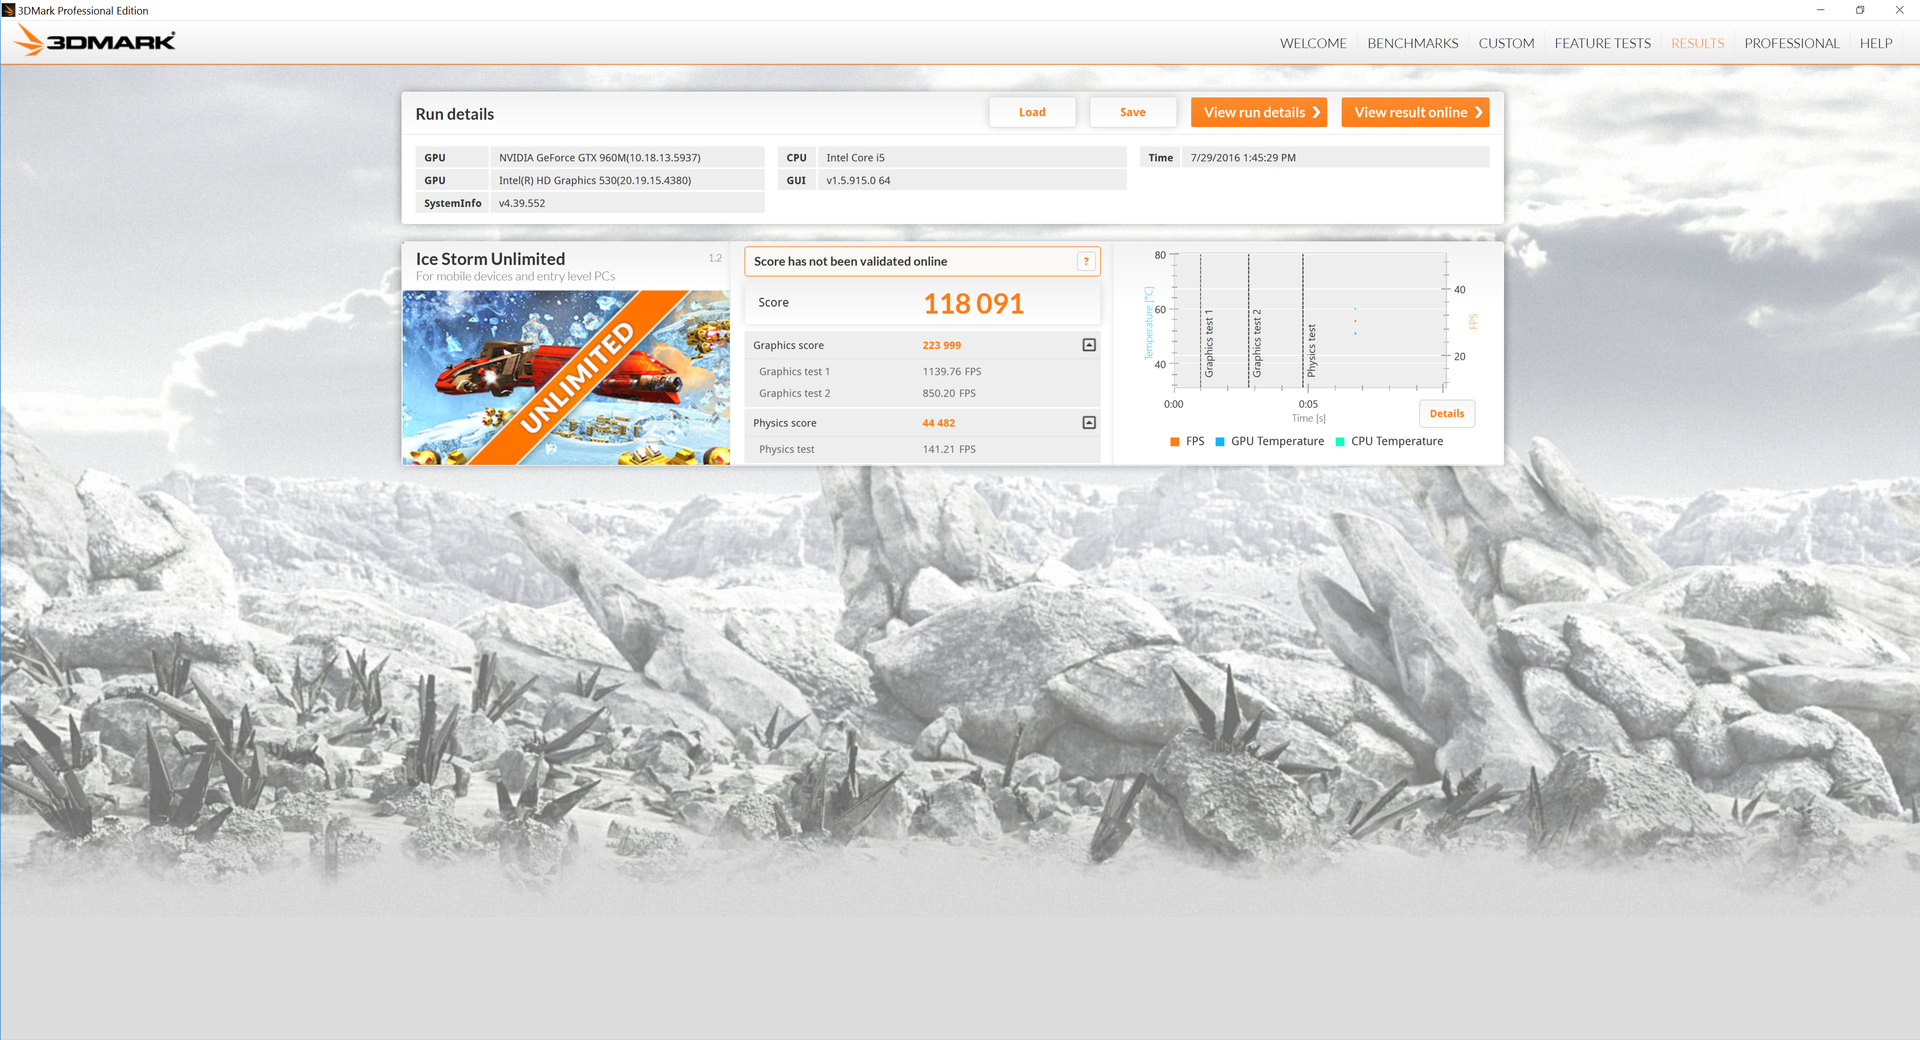Viewport: 1920px width, 1040px height.
Task: Open the Welcome tab
Action: [x=1313, y=43]
